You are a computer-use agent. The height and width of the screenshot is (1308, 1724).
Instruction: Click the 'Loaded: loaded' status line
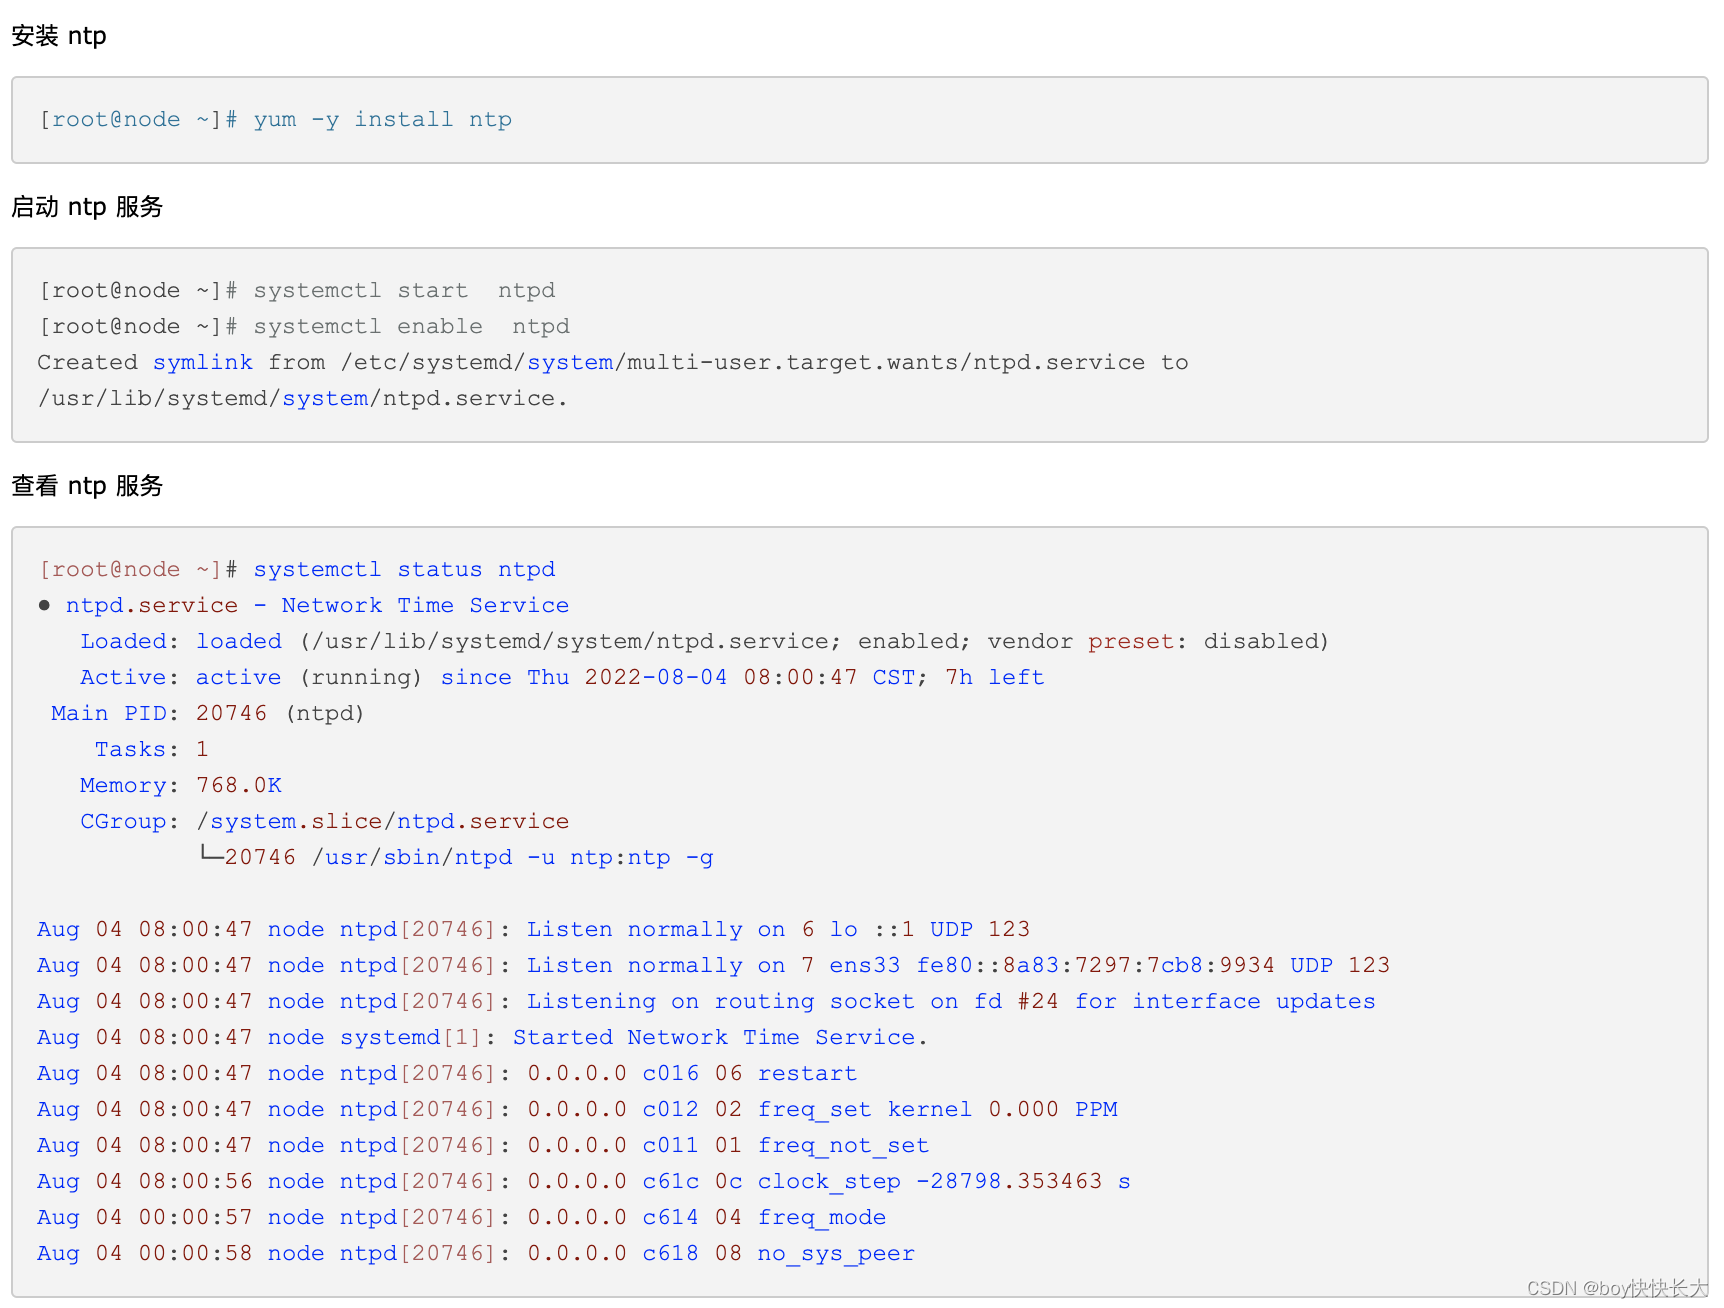pos(704,642)
